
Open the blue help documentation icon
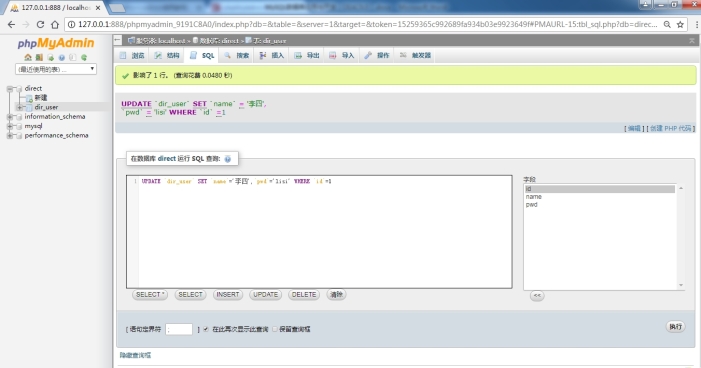62,57
